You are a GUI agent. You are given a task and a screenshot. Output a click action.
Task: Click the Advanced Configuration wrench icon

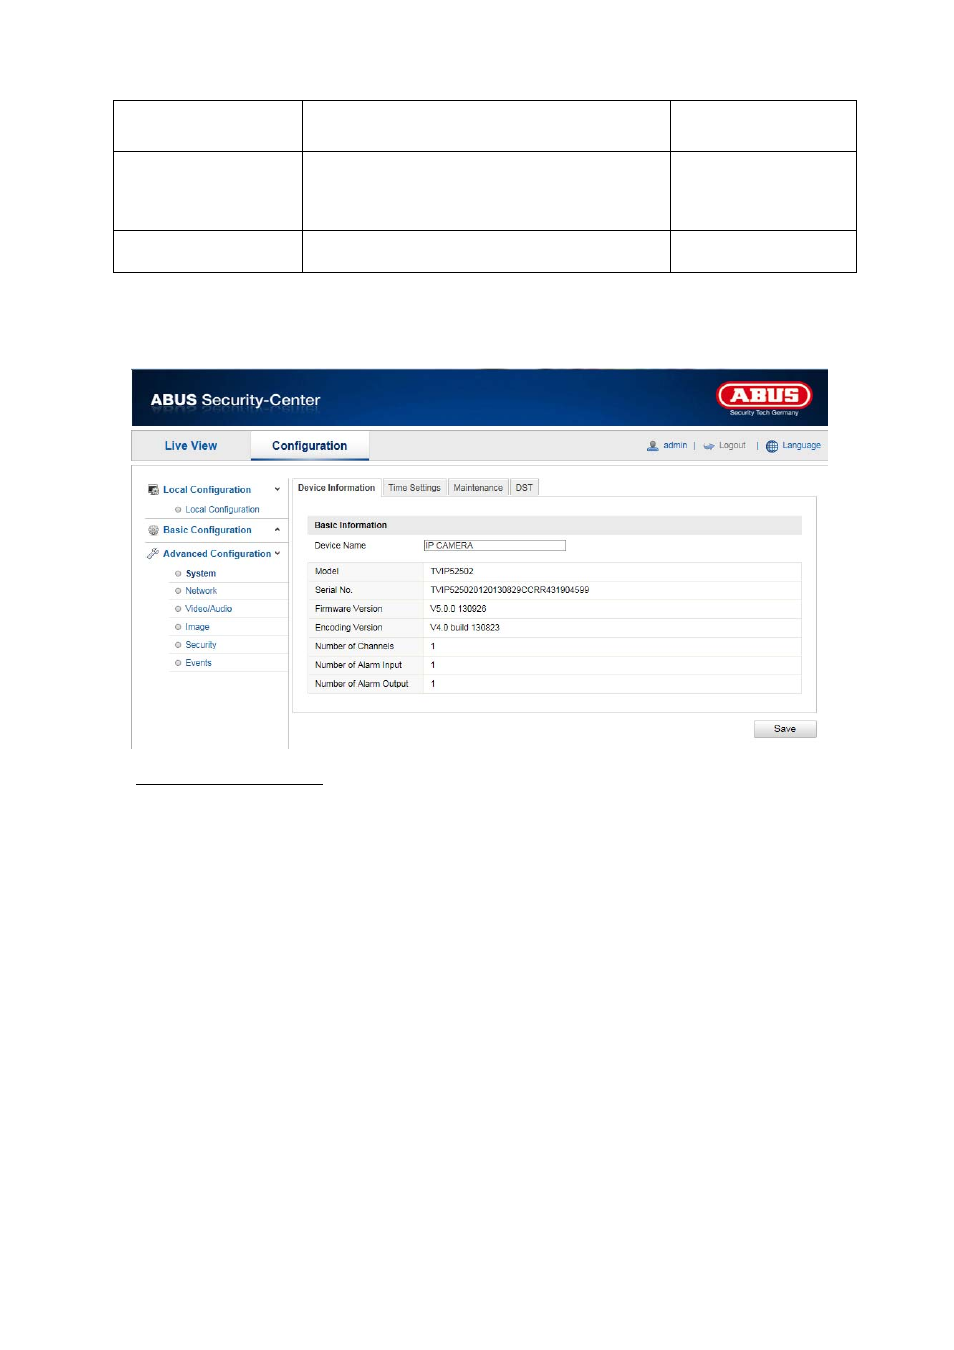tap(153, 553)
